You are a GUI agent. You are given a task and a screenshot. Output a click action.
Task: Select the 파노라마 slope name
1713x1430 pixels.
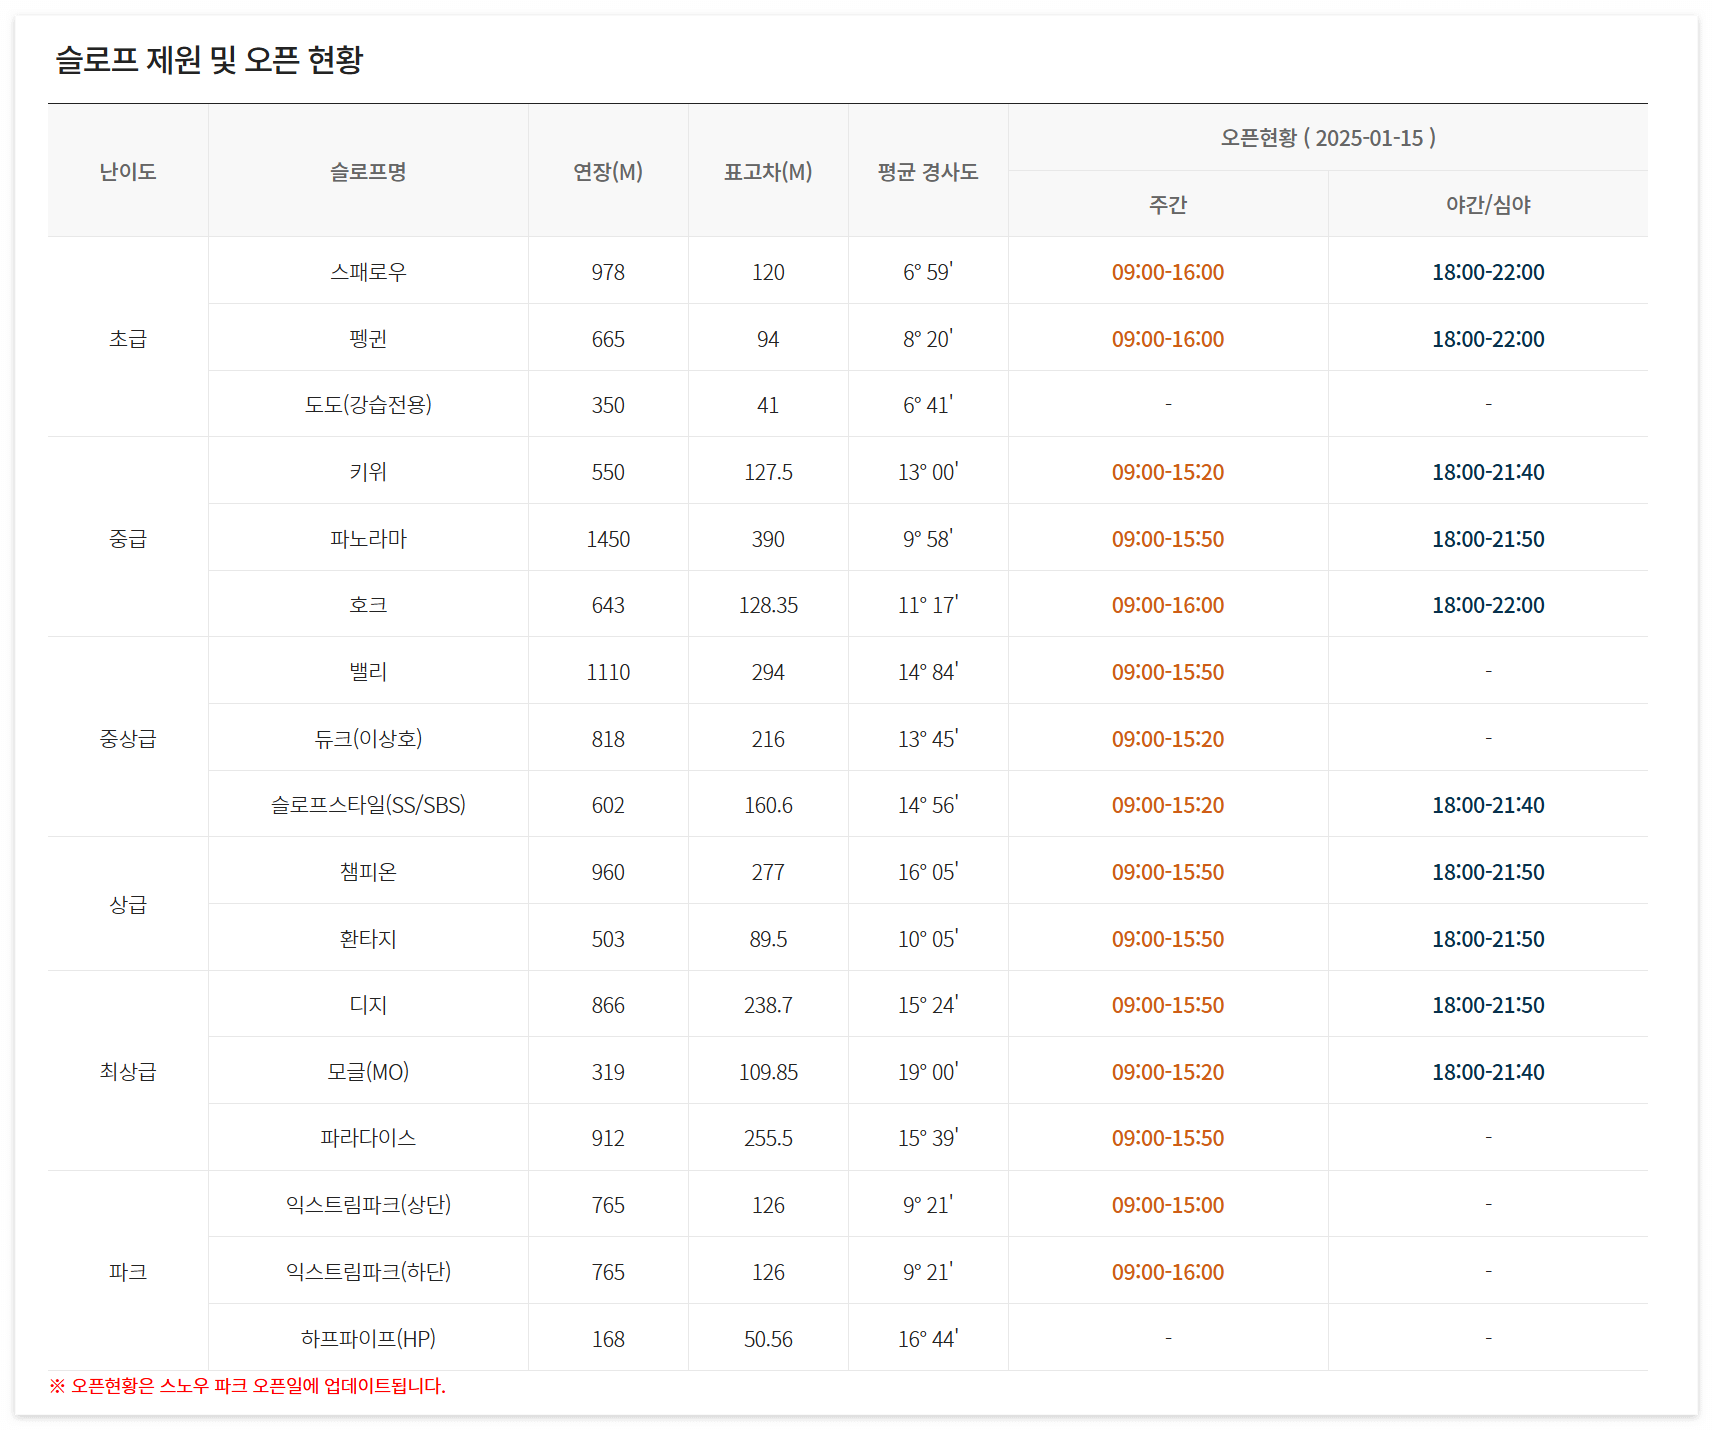coord(367,537)
